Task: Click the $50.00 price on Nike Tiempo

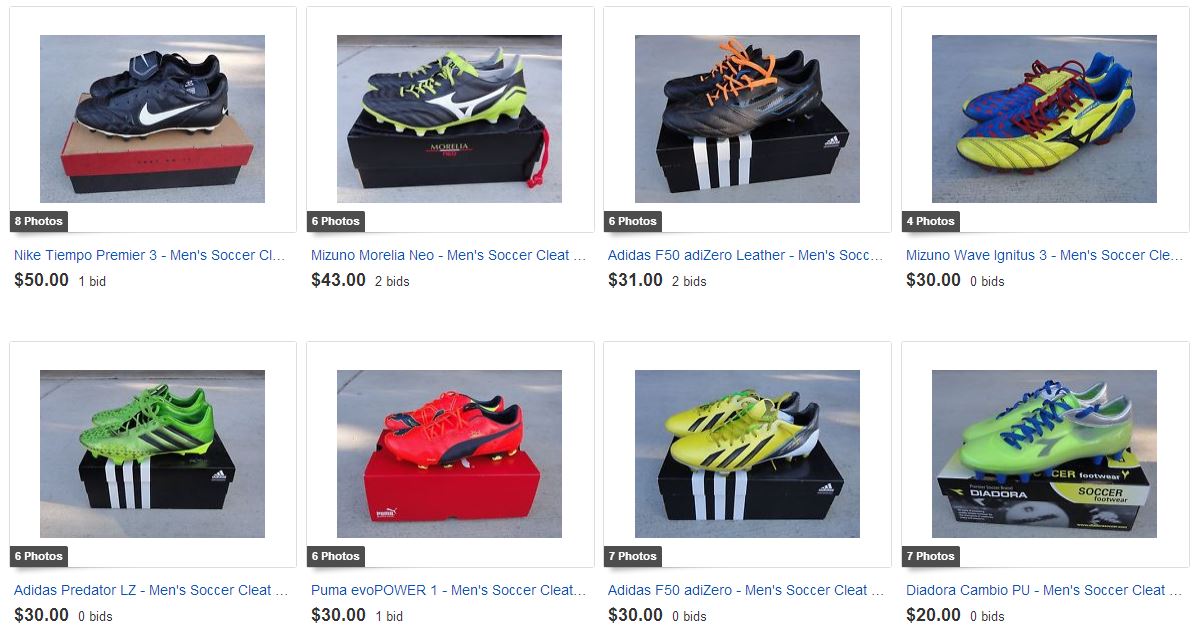Action: point(41,280)
